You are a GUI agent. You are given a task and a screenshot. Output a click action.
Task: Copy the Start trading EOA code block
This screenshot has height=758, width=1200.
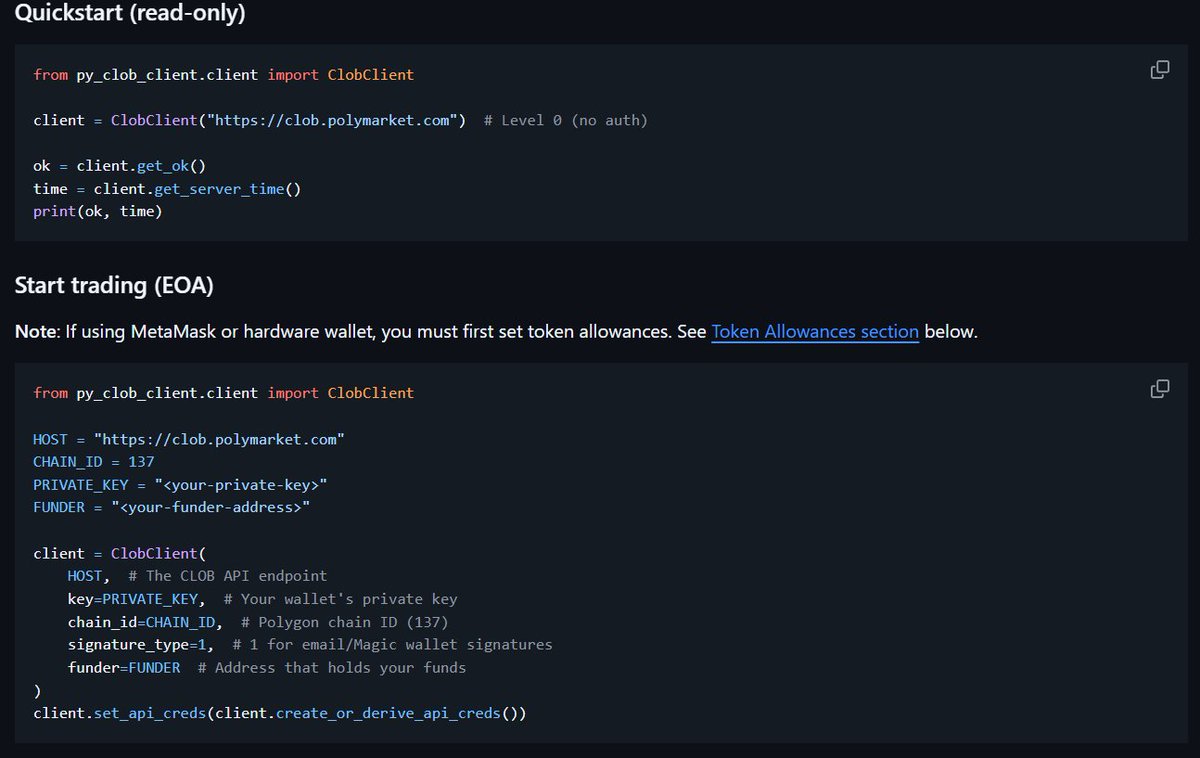[1160, 389]
